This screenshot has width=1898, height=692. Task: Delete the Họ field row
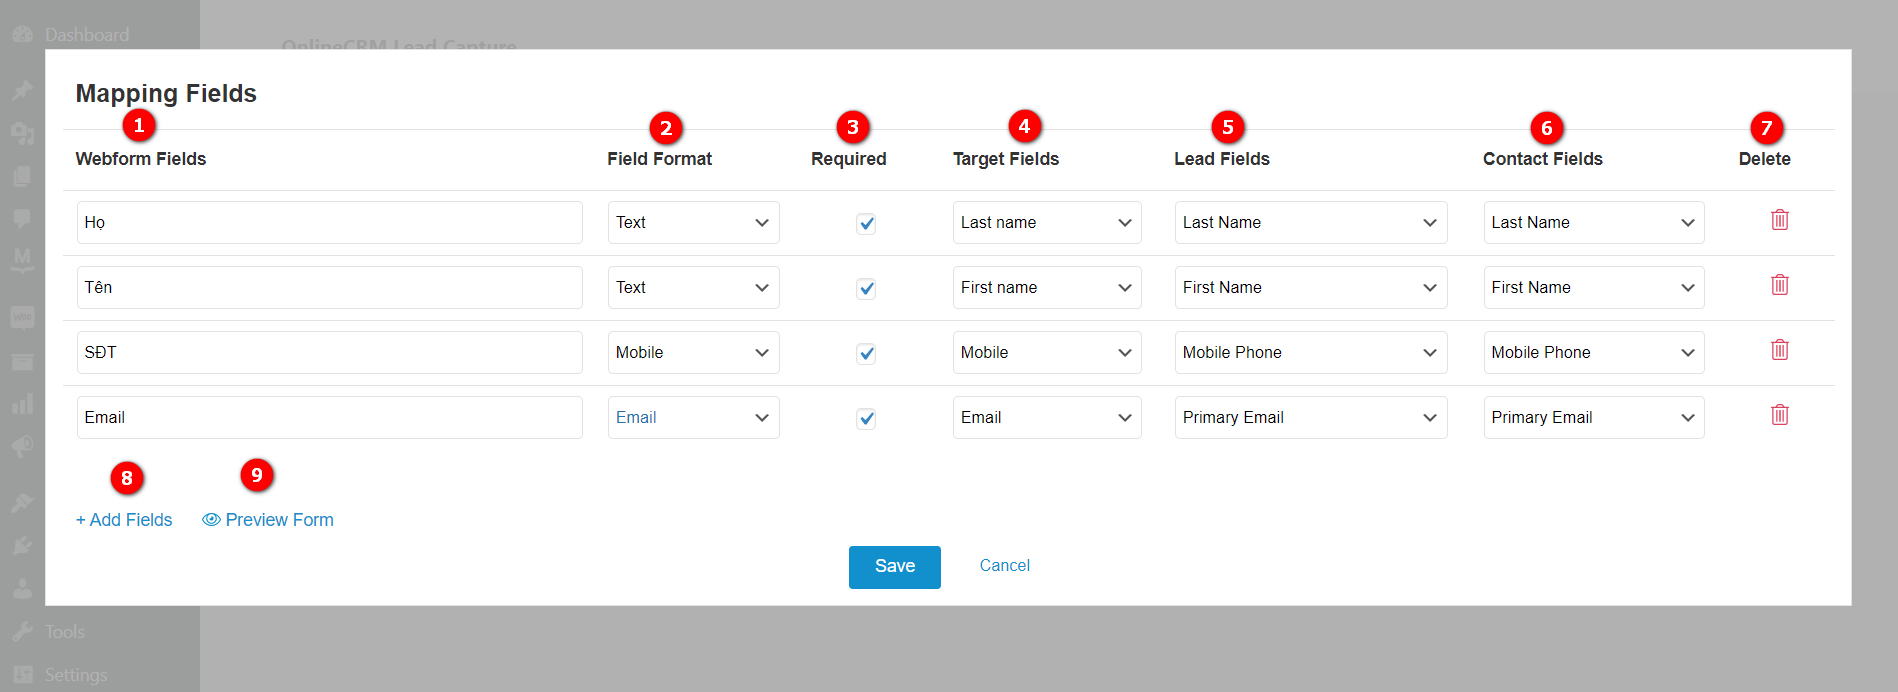[1779, 220]
